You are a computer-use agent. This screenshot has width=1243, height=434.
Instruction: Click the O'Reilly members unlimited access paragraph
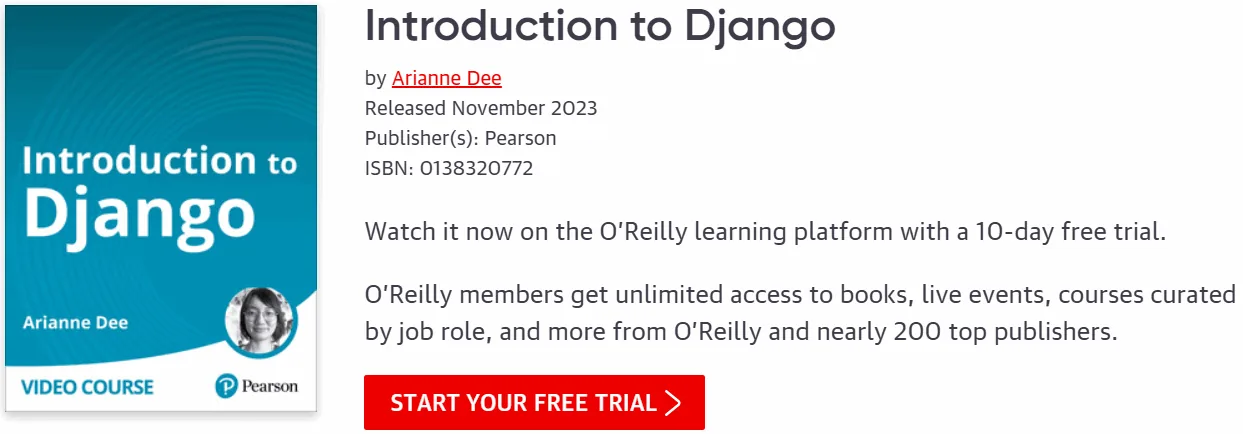800,313
